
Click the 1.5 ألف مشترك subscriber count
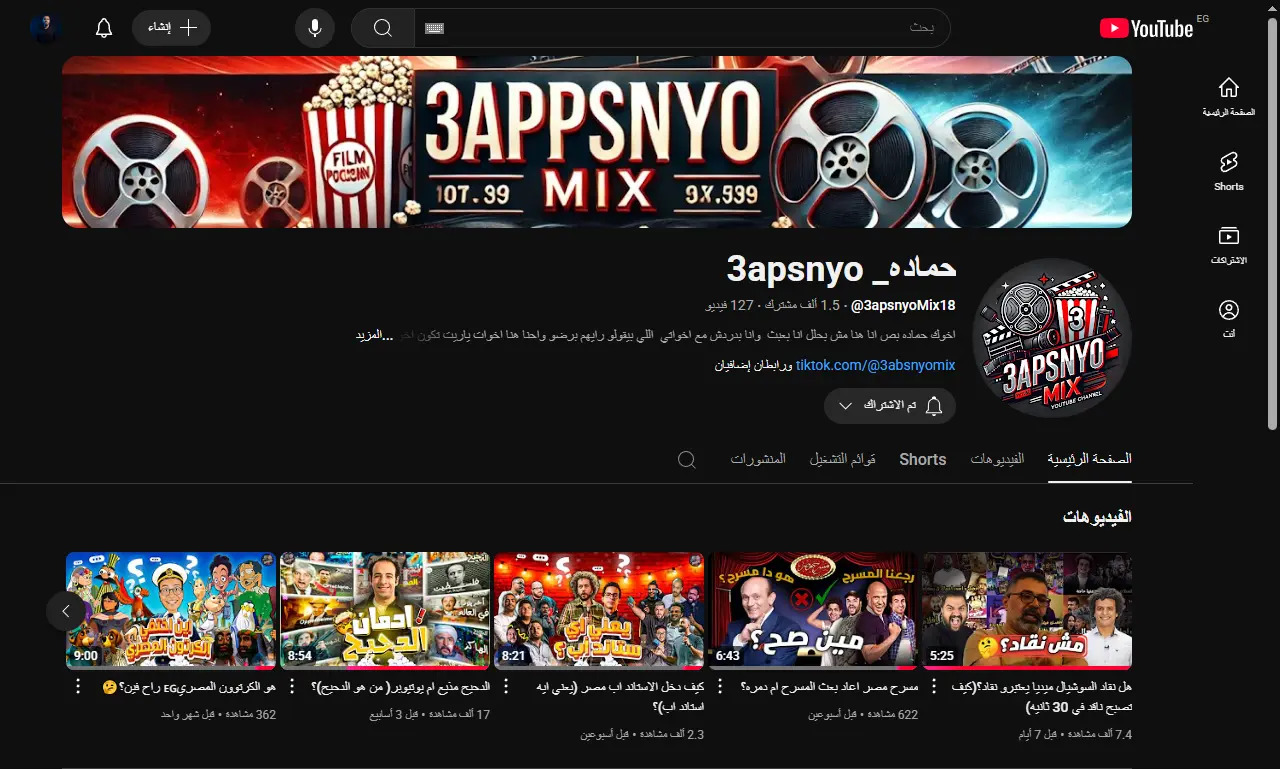pos(803,305)
